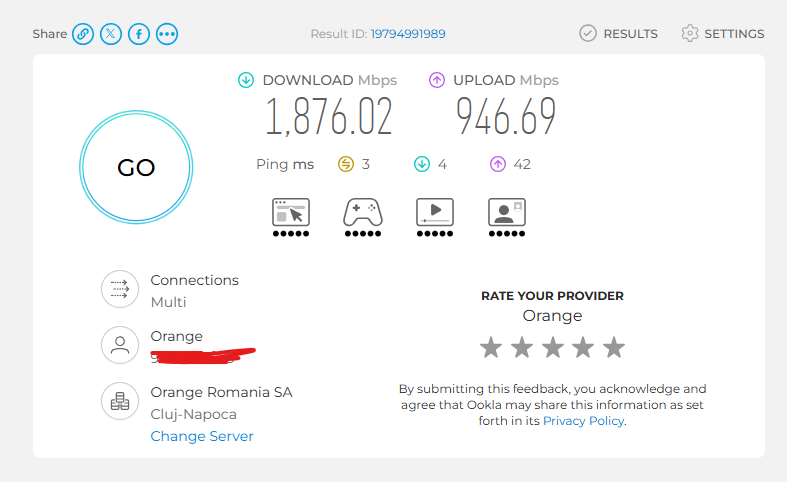
Task: Copy the share link icon
Action: (83, 34)
